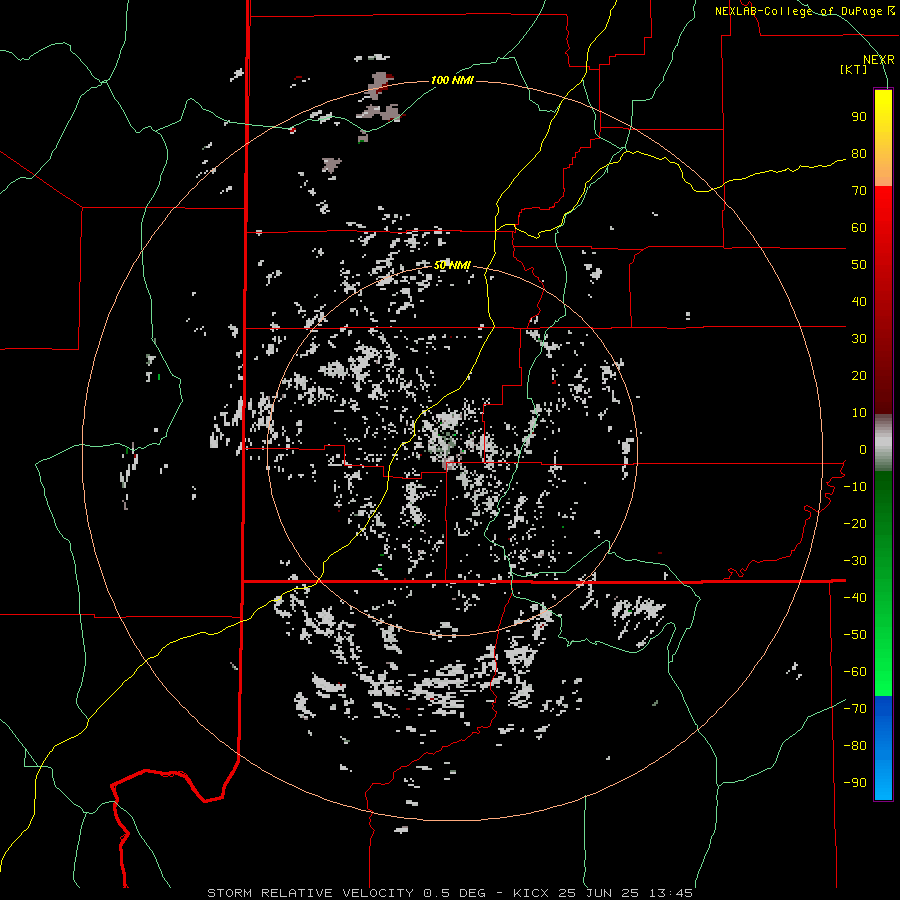Click the positive 30 scale value
Screen dimensions: 900x900
coord(859,339)
